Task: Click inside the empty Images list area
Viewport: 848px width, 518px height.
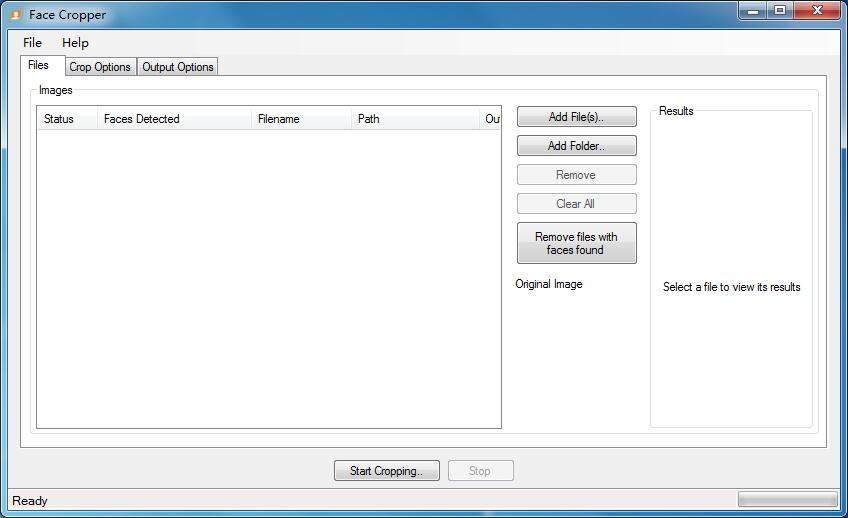Action: tap(268, 280)
